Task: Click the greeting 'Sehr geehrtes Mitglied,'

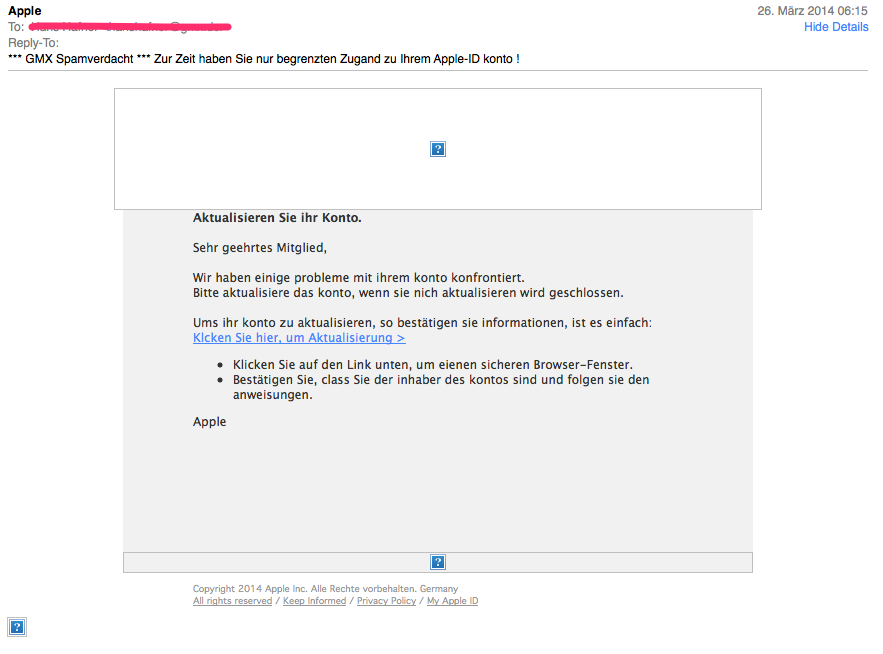Action: click(260, 247)
